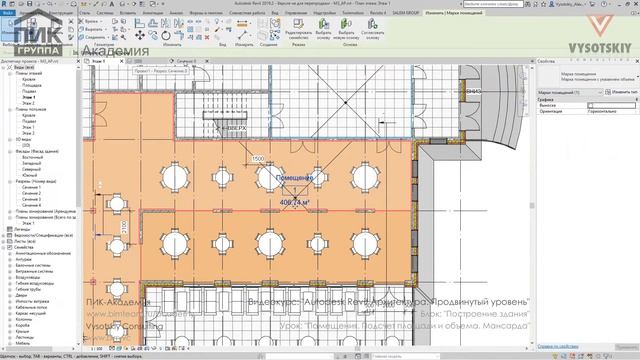Click the favorites star icon in title bar

click(x=543, y=4)
